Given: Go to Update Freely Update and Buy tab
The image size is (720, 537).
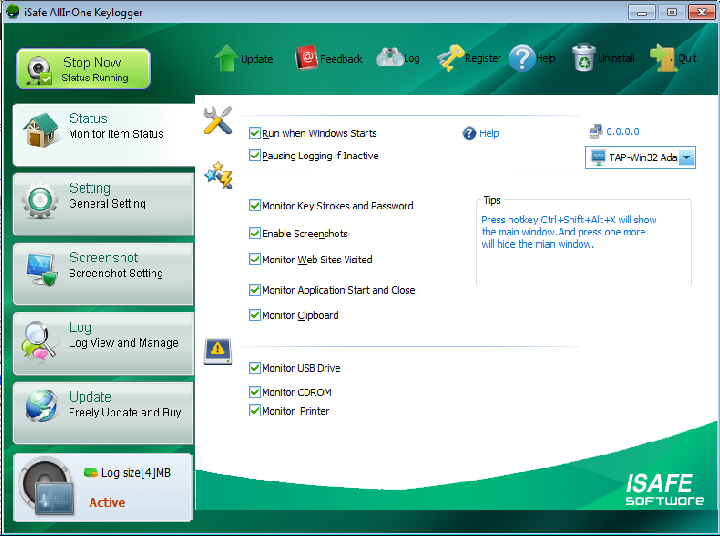Looking at the screenshot, I should pyautogui.click(x=104, y=413).
